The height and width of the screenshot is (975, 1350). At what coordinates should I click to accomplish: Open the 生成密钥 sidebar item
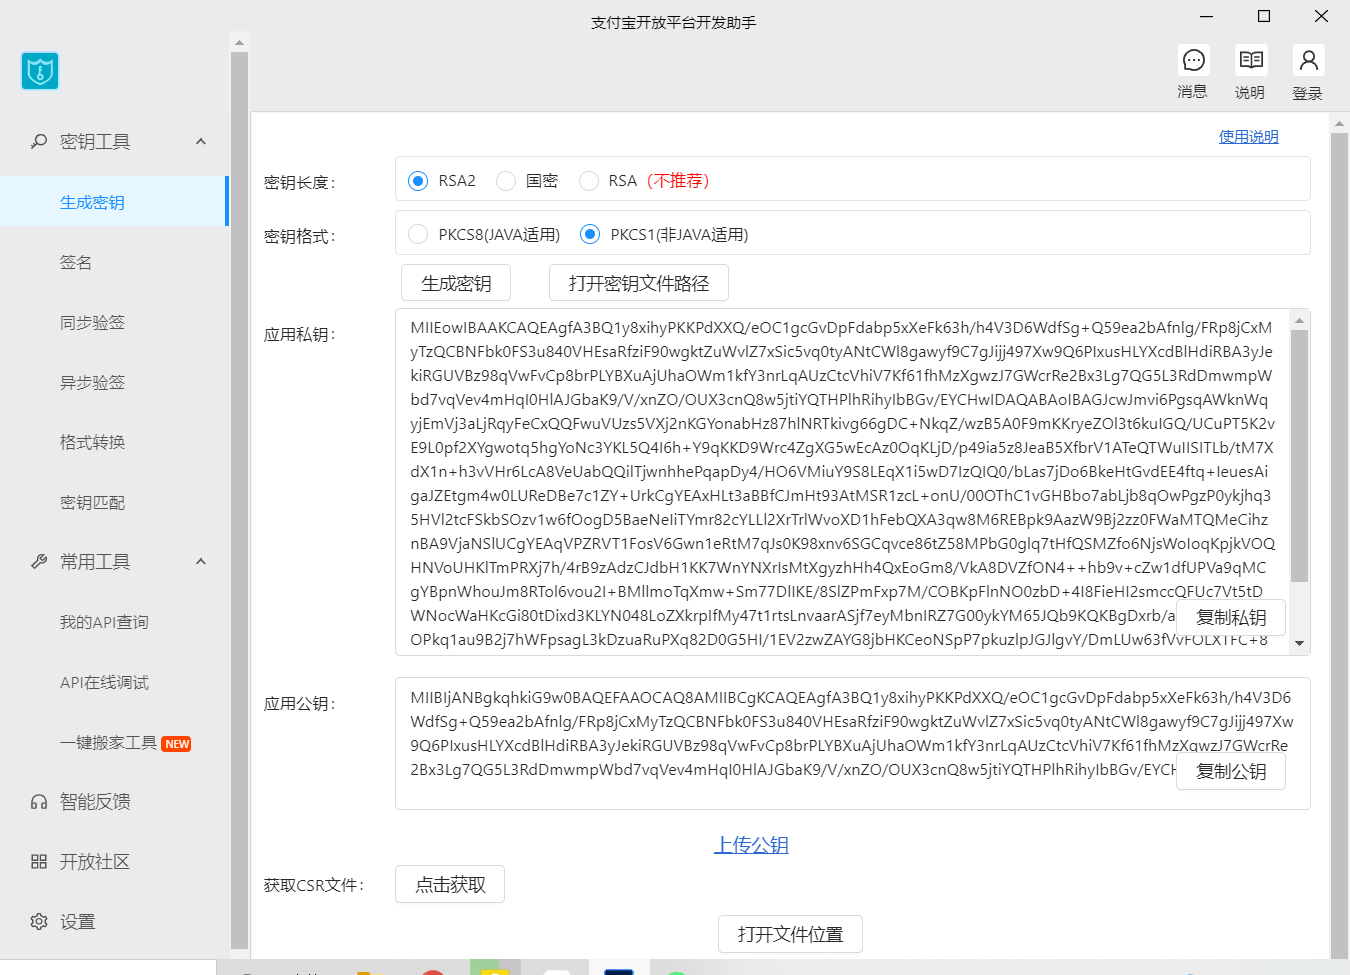(x=114, y=202)
